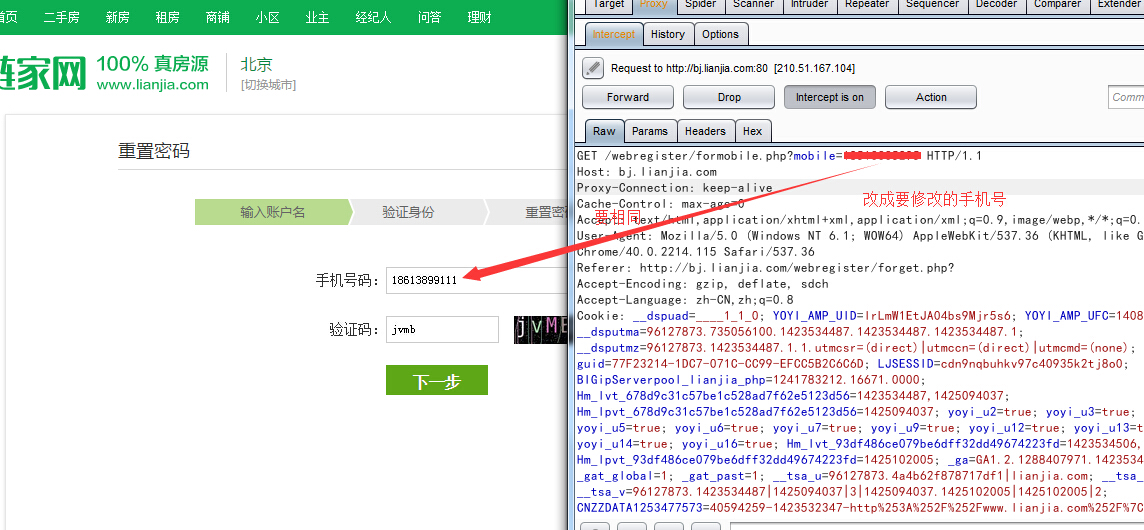
Task: Click the Comment field in Burp
Action: coord(1126,97)
